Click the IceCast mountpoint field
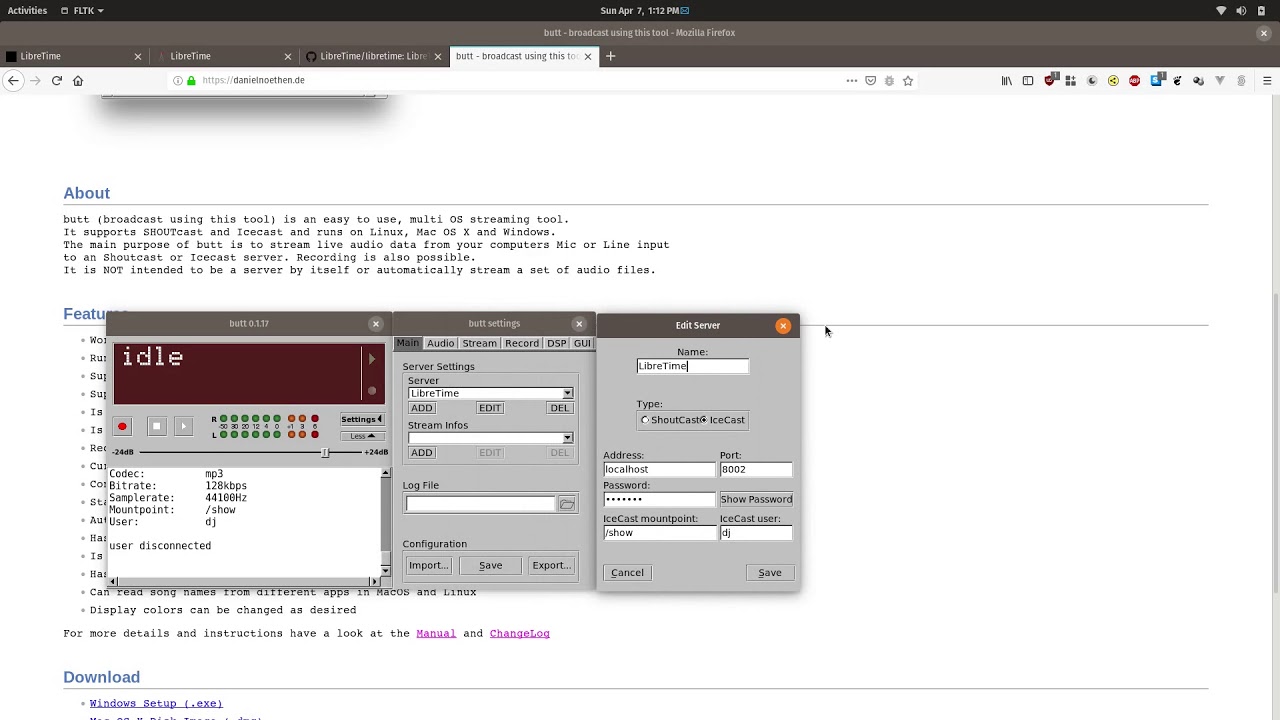 659,533
